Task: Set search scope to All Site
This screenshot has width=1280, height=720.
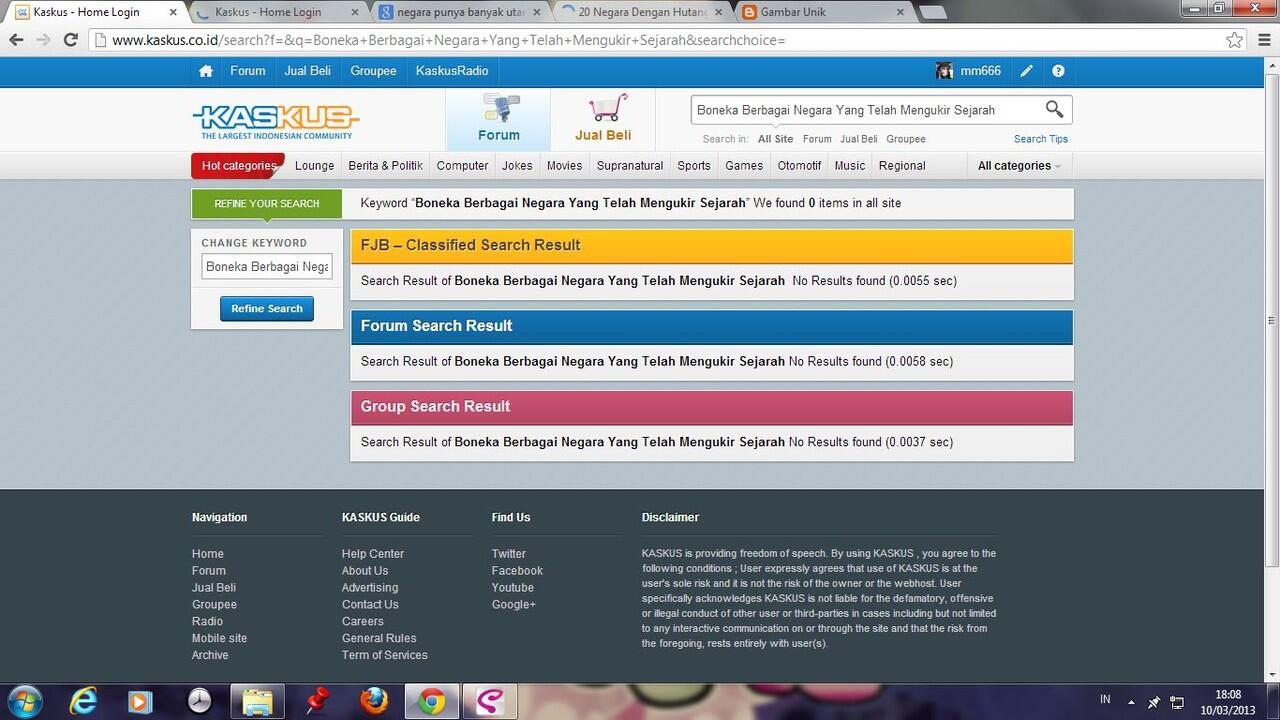Action: coord(775,139)
